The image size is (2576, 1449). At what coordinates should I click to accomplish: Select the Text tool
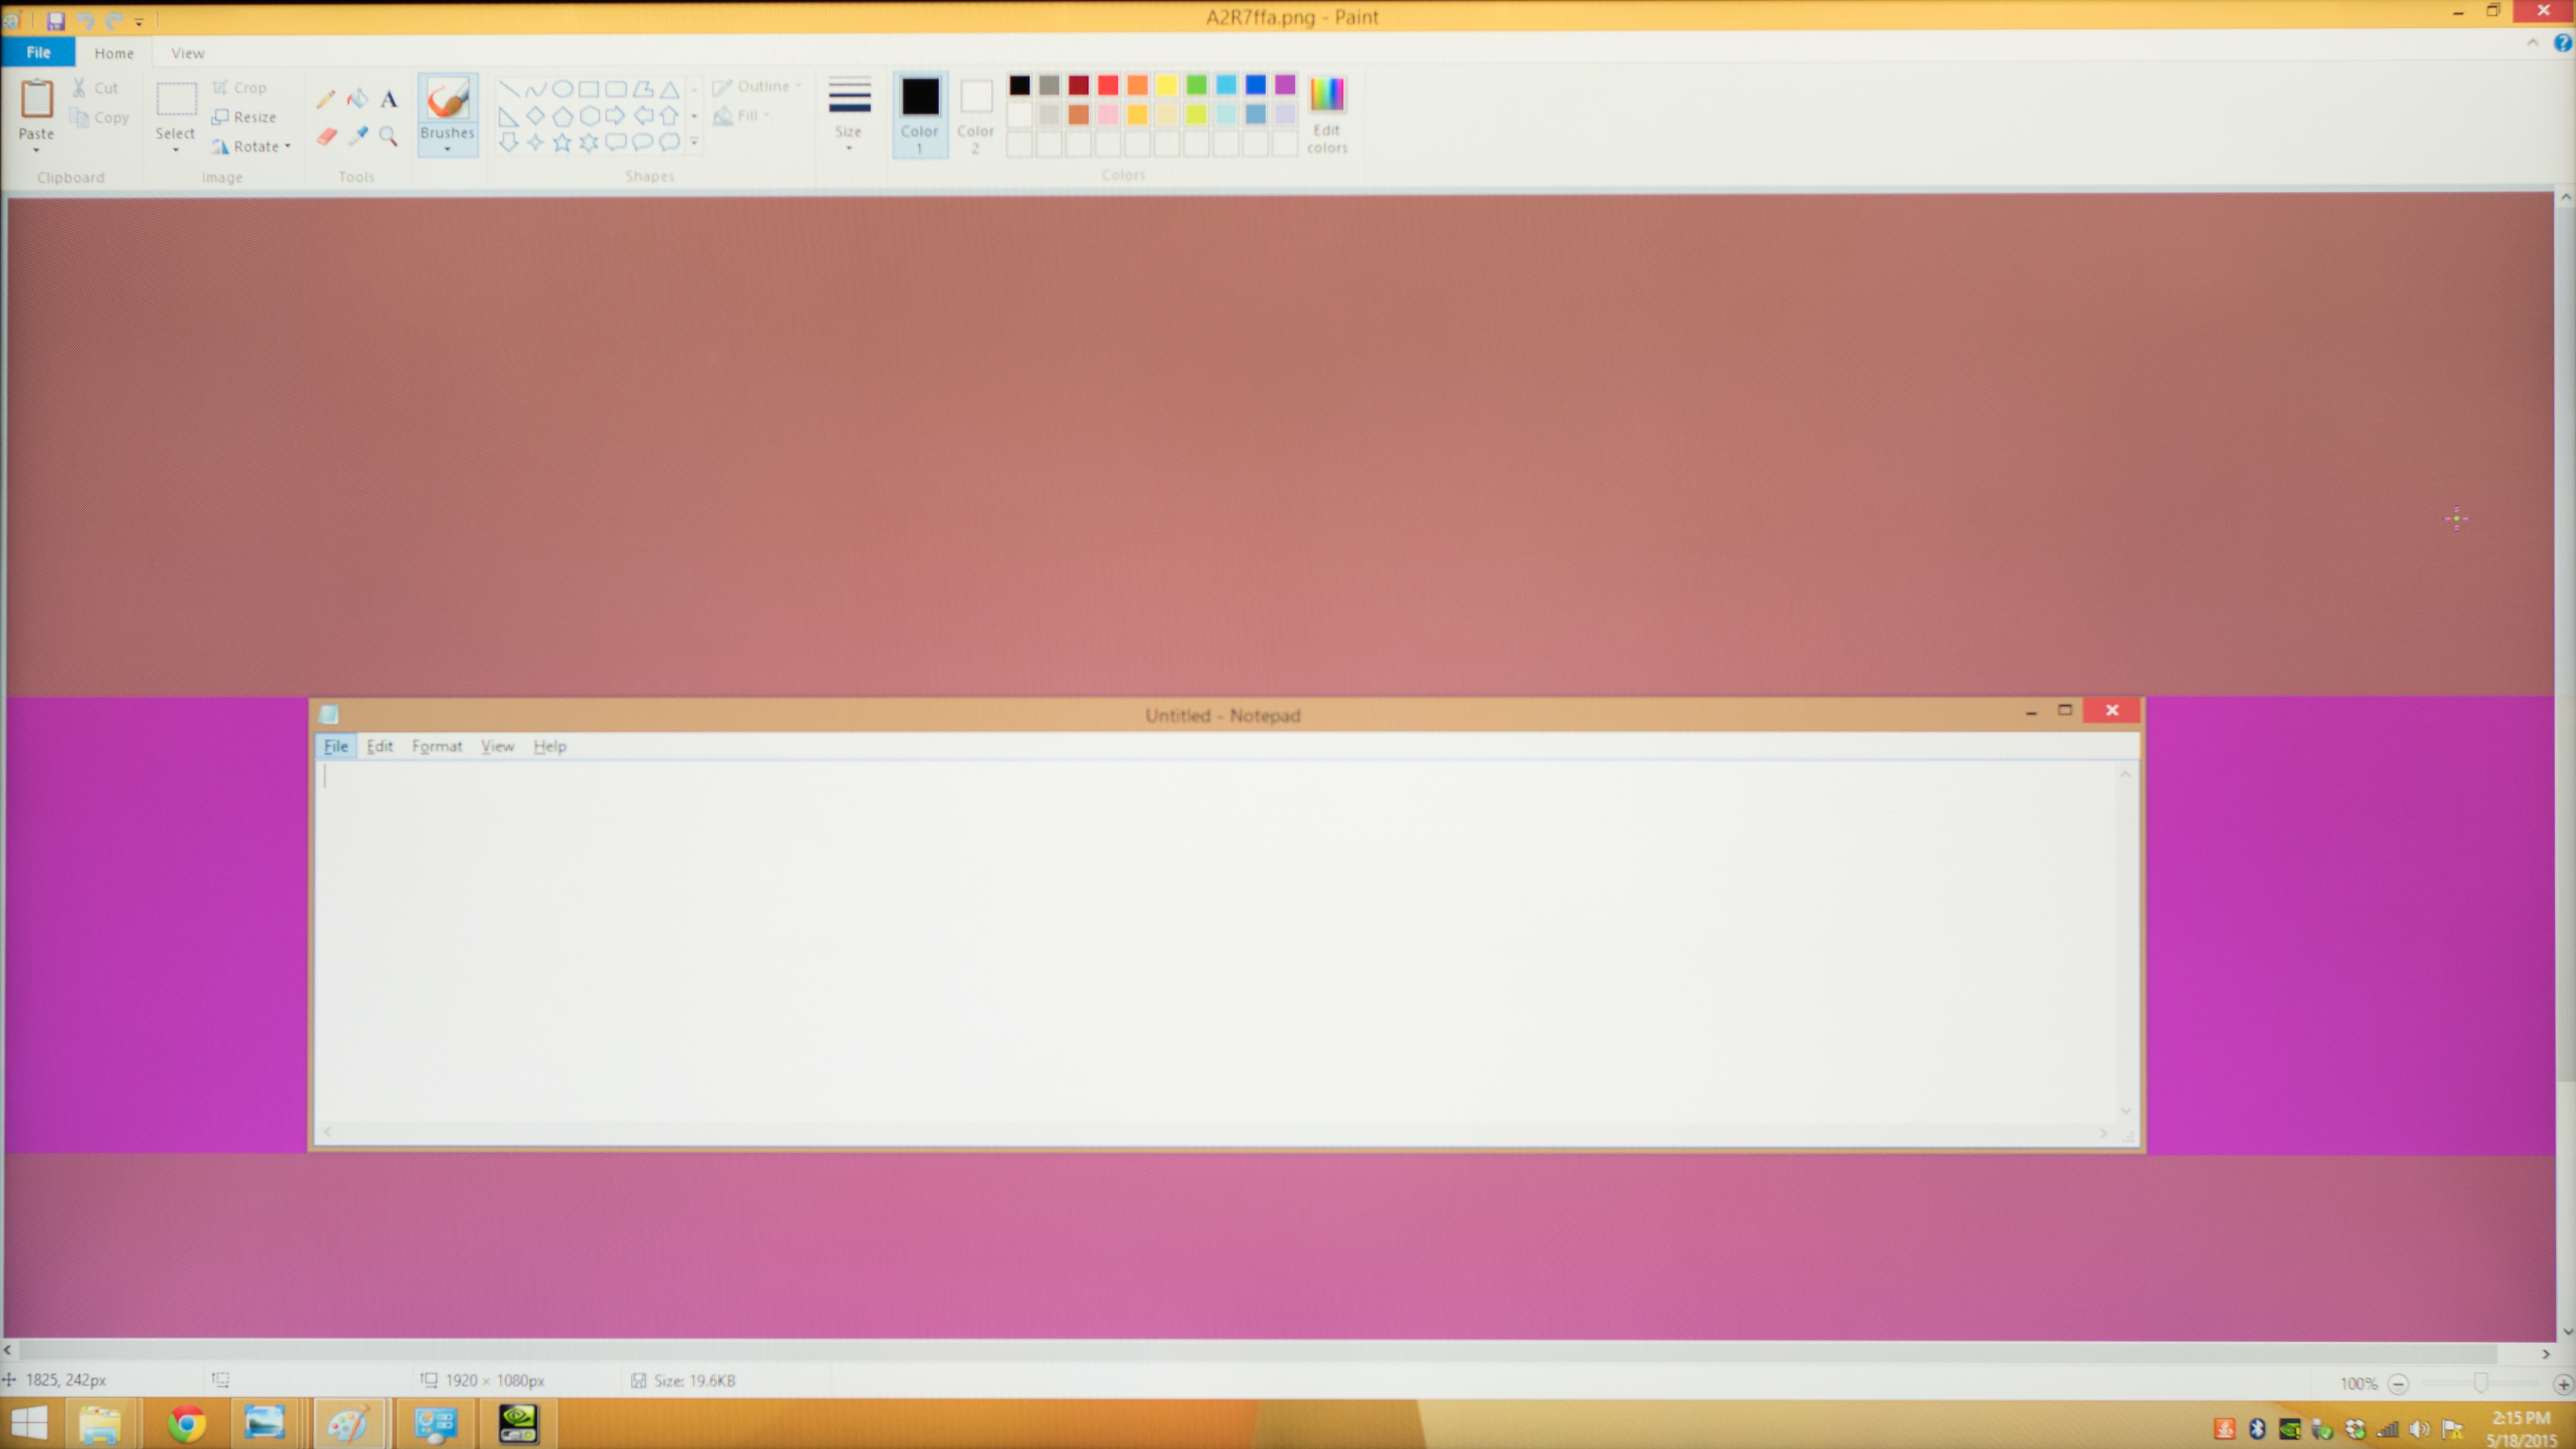(x=389, y=99)
